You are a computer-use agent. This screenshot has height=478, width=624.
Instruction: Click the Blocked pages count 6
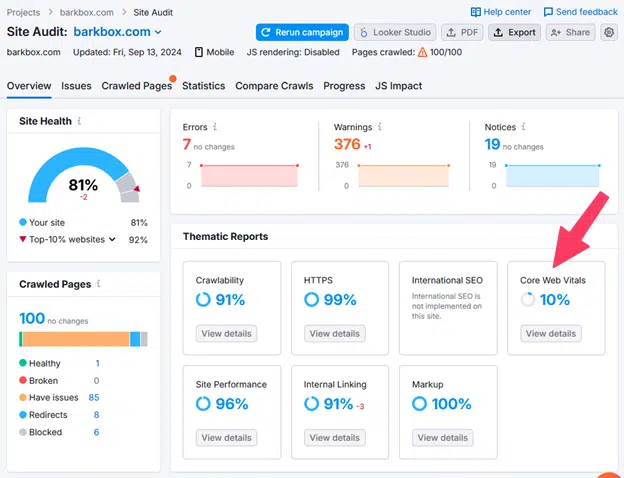point(96,432)
